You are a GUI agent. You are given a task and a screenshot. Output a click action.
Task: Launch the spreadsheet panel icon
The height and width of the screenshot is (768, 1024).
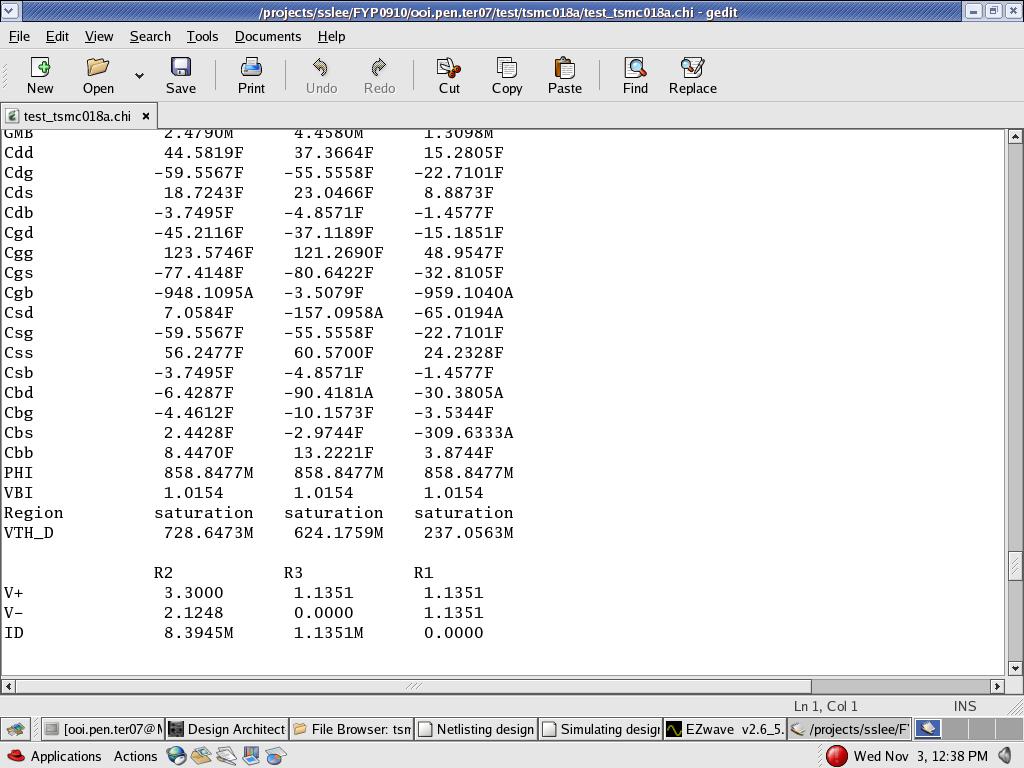pos(276,756)
